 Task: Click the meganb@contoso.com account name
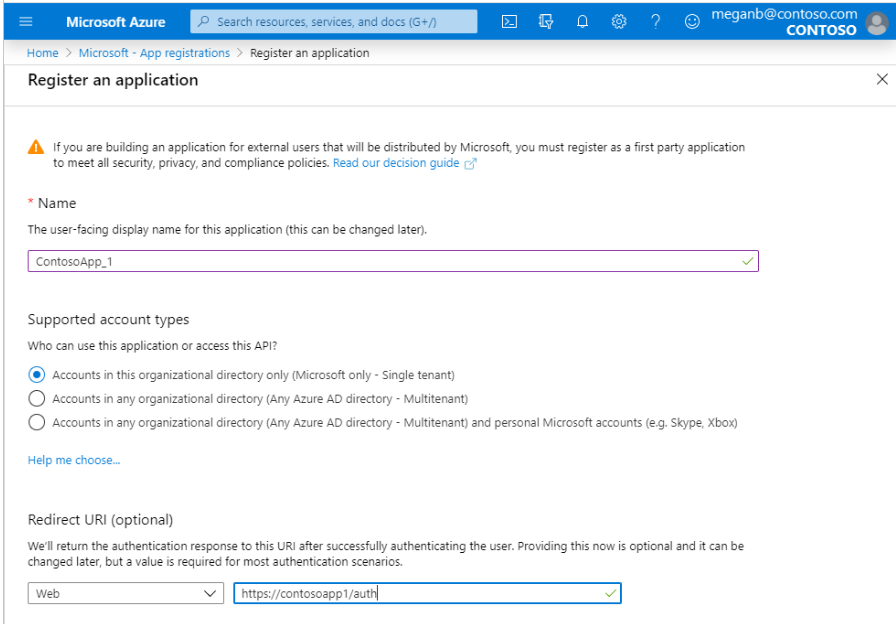tap(784, 14)
